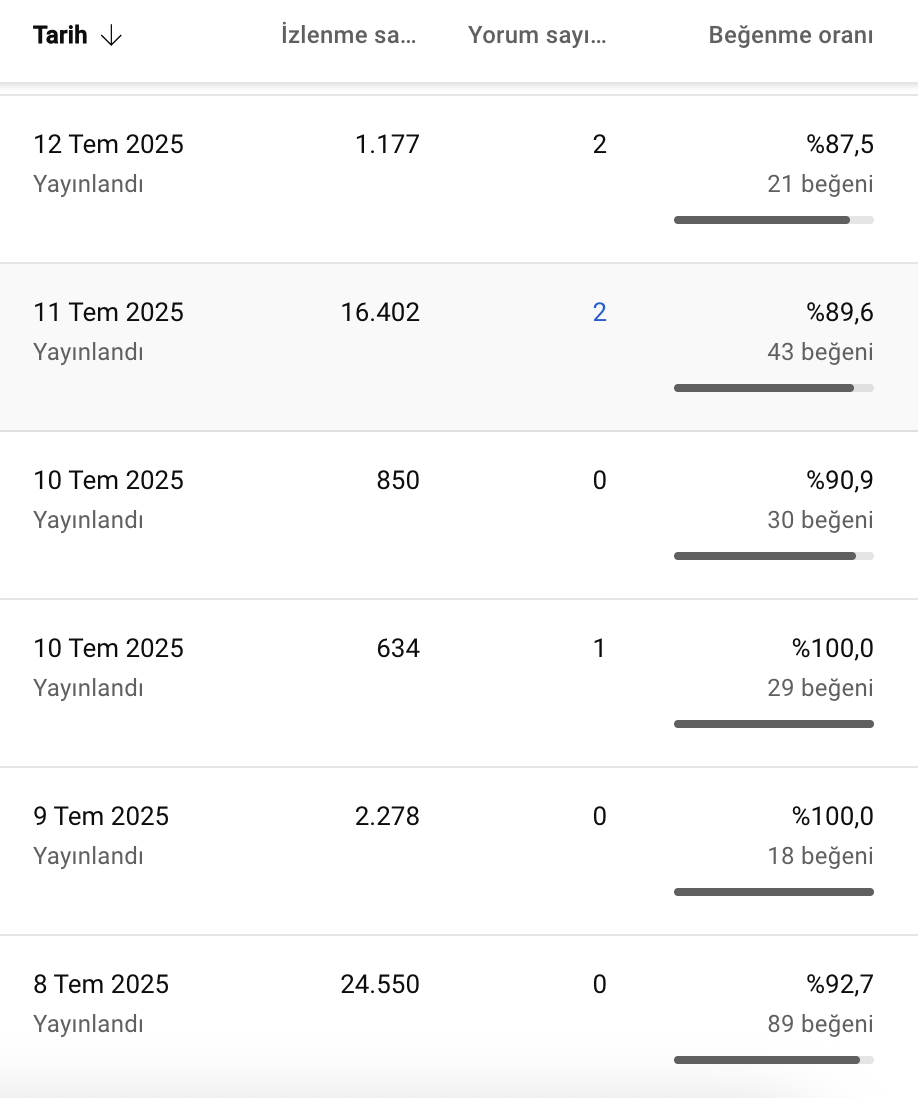Screen dimensions: 918x1098
Task: Click the like ratio bar for %92,7
Action: pyautogui.click(x=774, y=1060)
